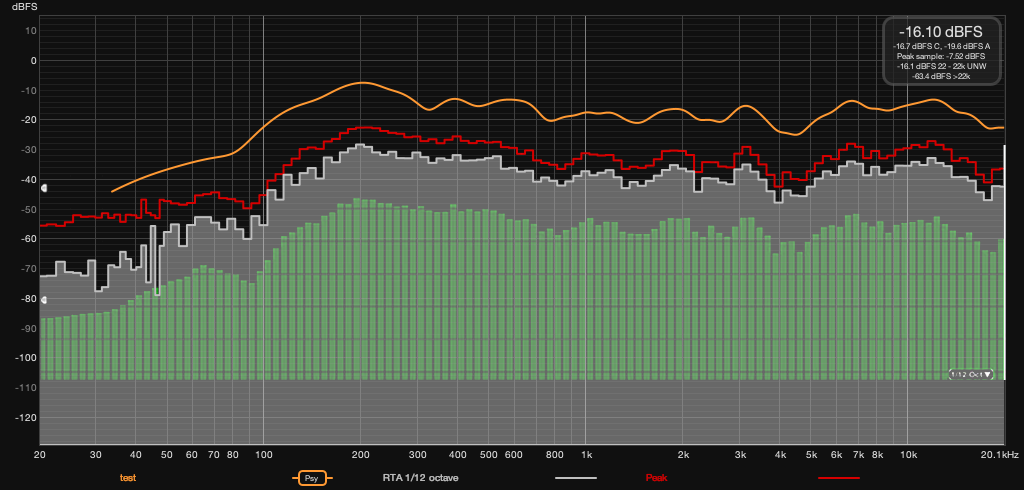Viewport: 1024px width, 490px height.
Task: Click the Psy smoothing button in legend
Action: [x=312, y=478]
